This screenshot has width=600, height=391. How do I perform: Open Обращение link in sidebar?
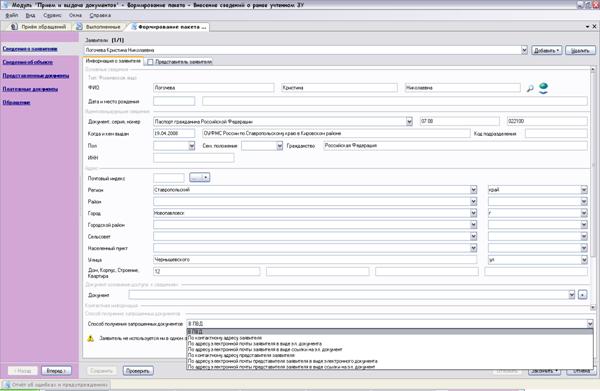[16, 102]
